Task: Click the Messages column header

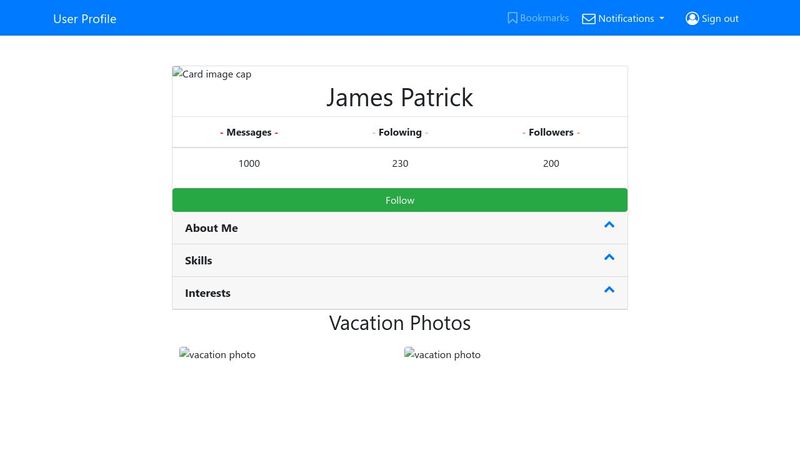Action: point(249,133)
